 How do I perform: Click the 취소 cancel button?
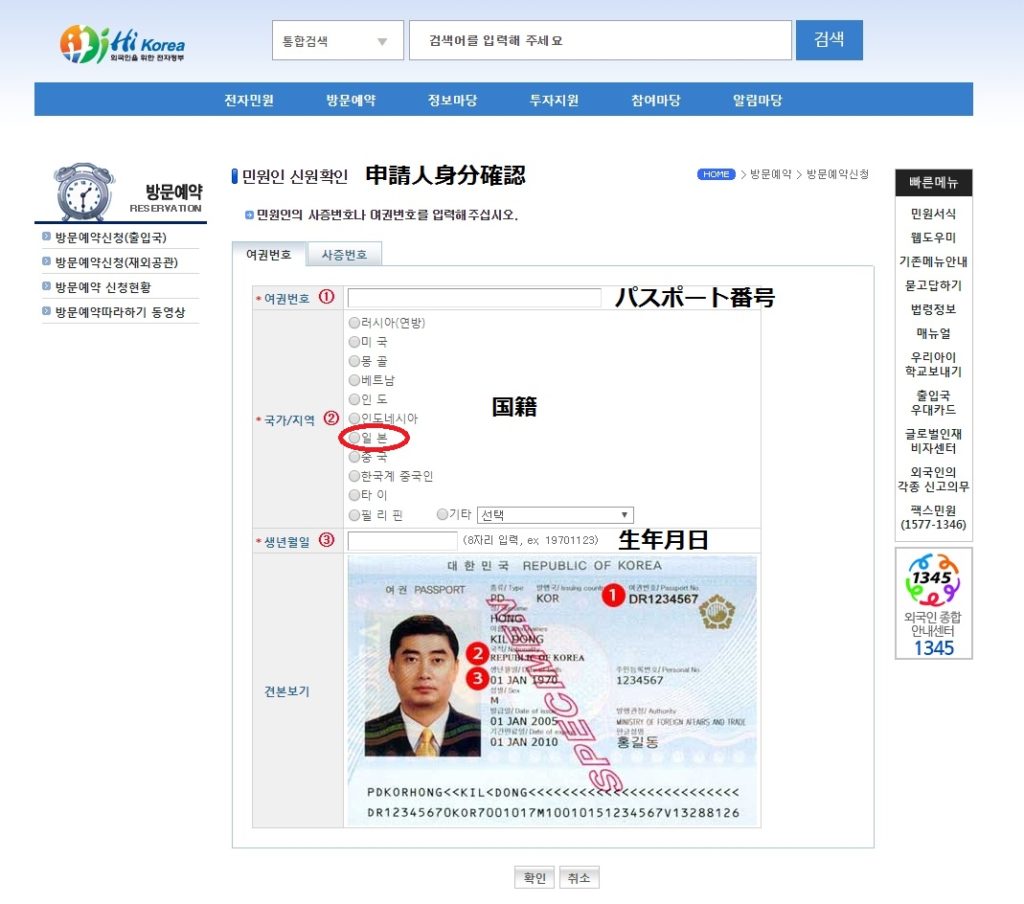point(579,878)
